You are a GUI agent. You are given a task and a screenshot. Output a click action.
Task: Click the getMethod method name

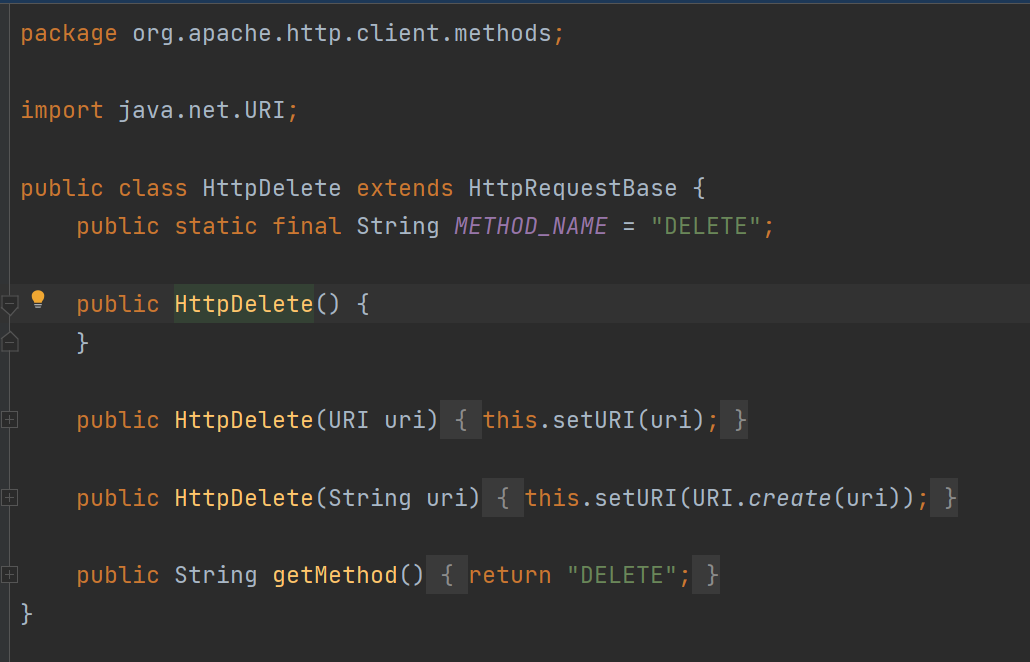point(334,575)
